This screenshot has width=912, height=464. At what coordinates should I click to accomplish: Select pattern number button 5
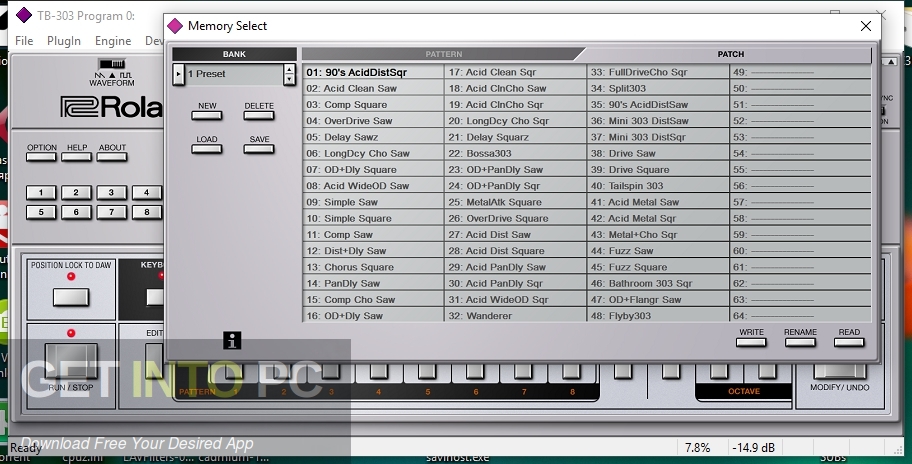pos(41,212)
